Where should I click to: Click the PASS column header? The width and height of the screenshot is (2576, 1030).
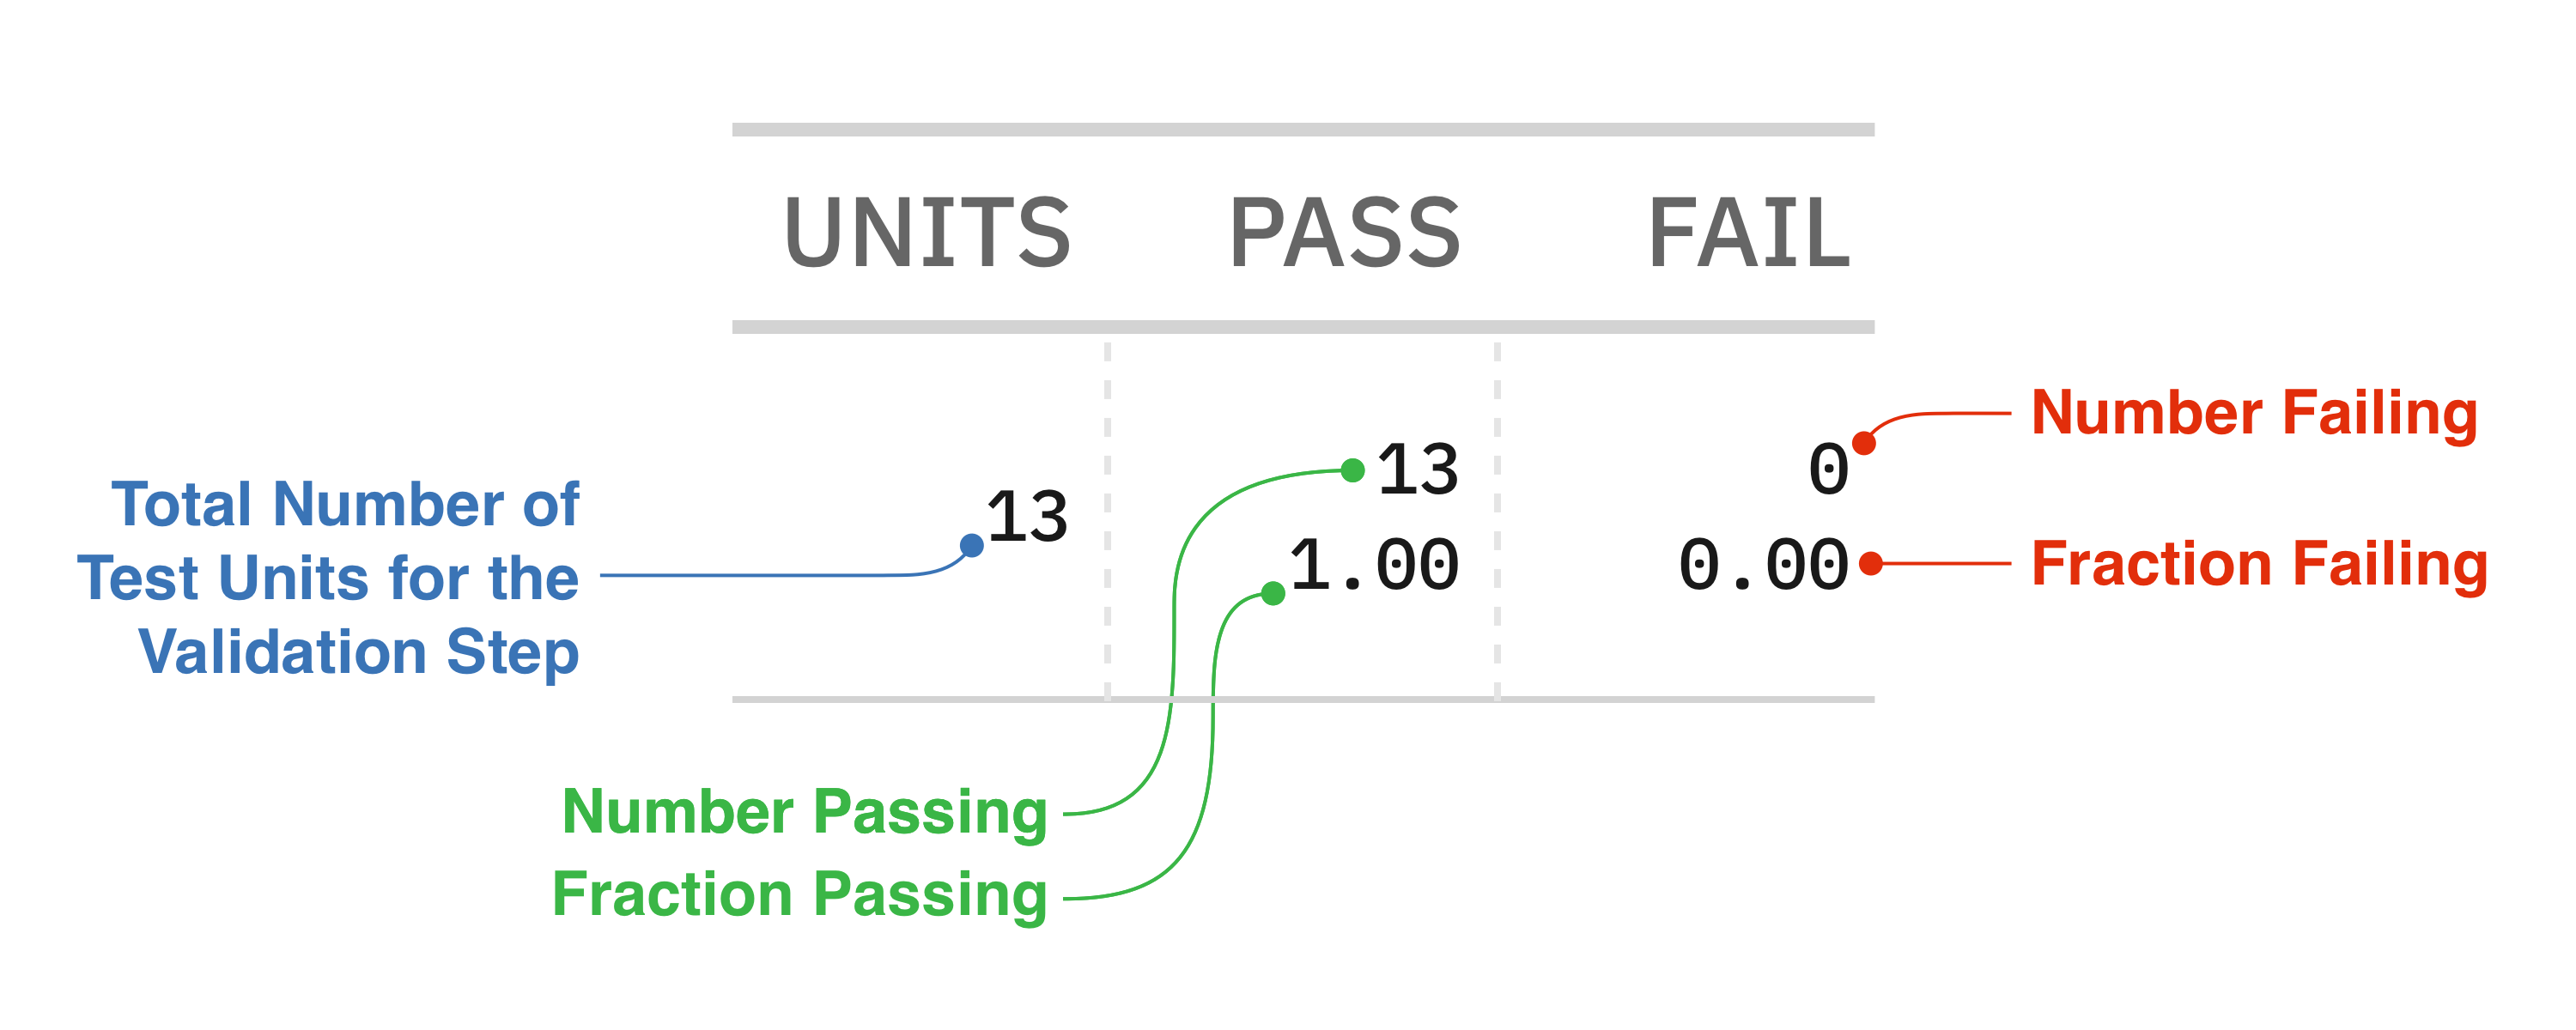[1344, 233]
